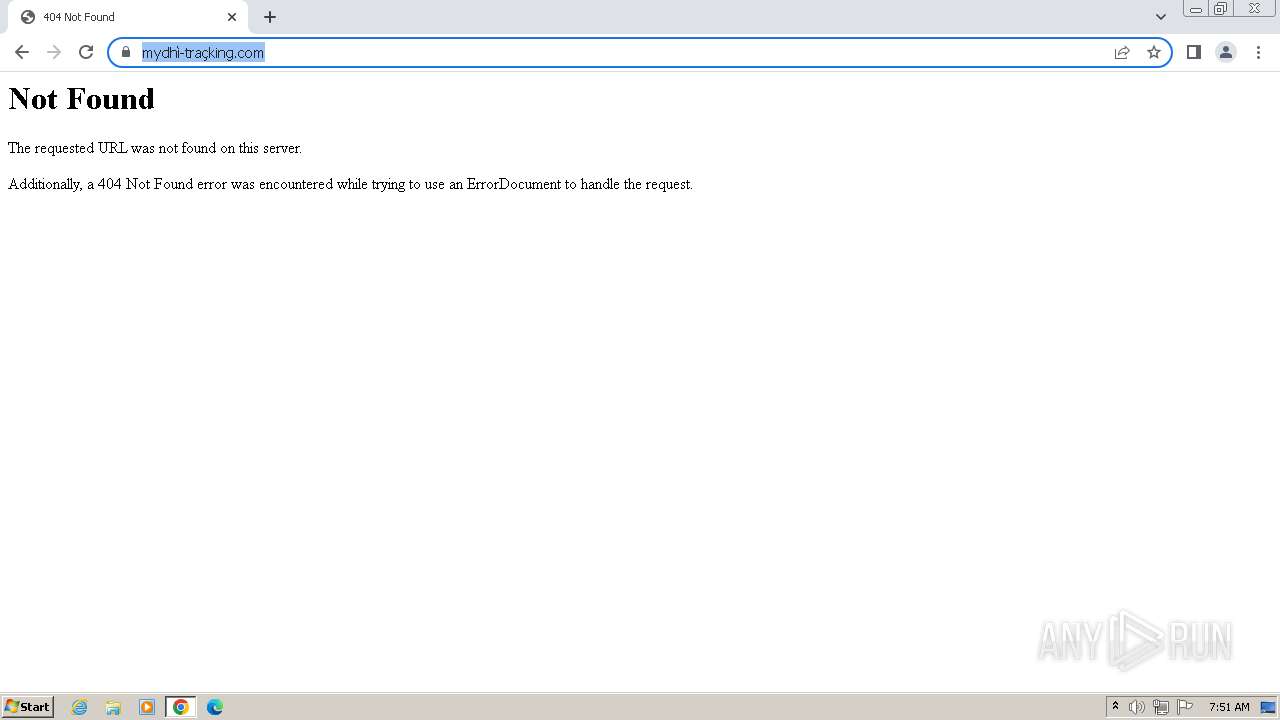This screenshot has width=1280, height=720.
Task: Close the Chrome window
Action: click(1254, 9)
